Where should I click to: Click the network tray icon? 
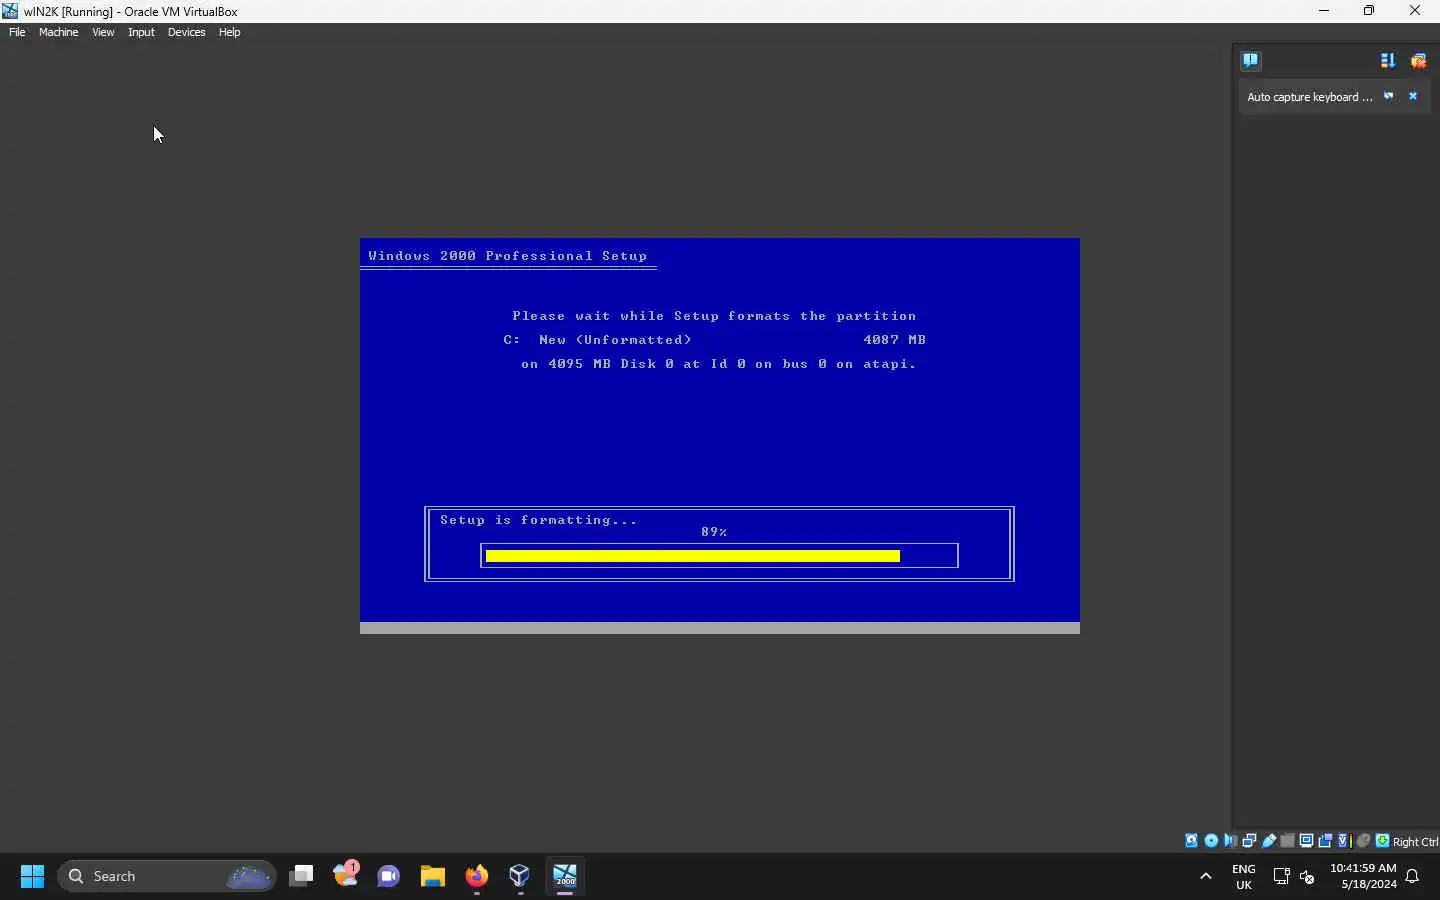tap(1281, 876)
